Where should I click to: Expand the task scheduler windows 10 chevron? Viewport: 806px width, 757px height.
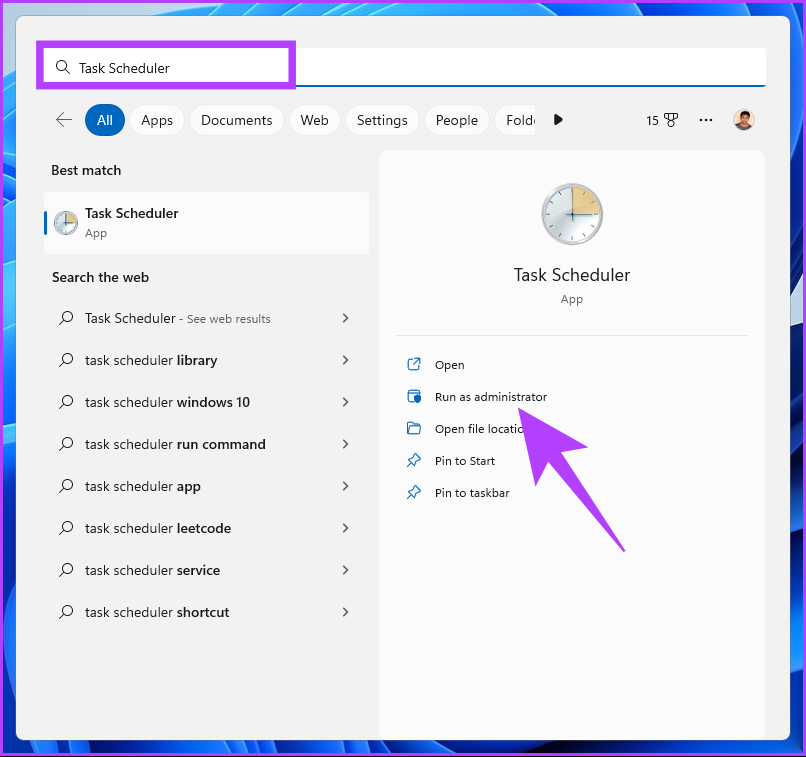(345, 402)
